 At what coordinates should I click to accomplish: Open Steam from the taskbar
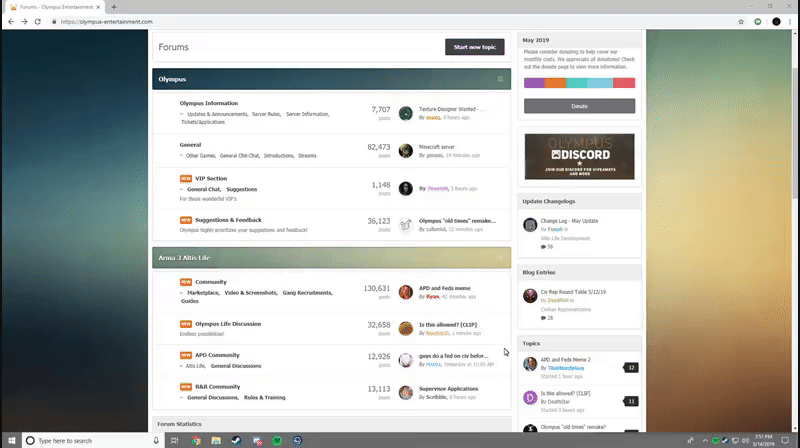[236, 440]
